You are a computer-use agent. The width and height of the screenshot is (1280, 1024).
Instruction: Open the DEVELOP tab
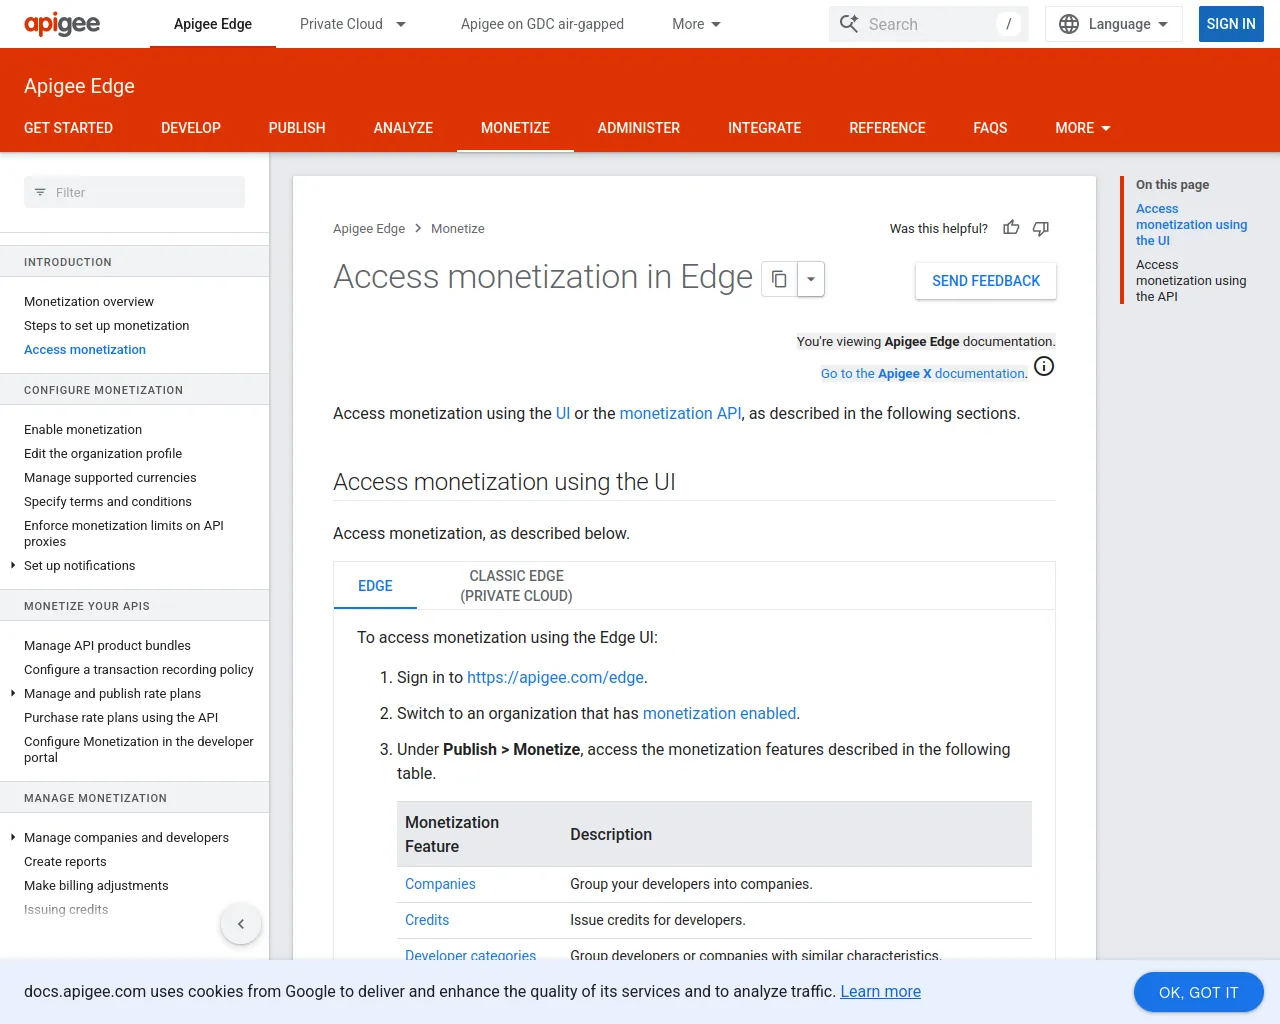[191, 128]
